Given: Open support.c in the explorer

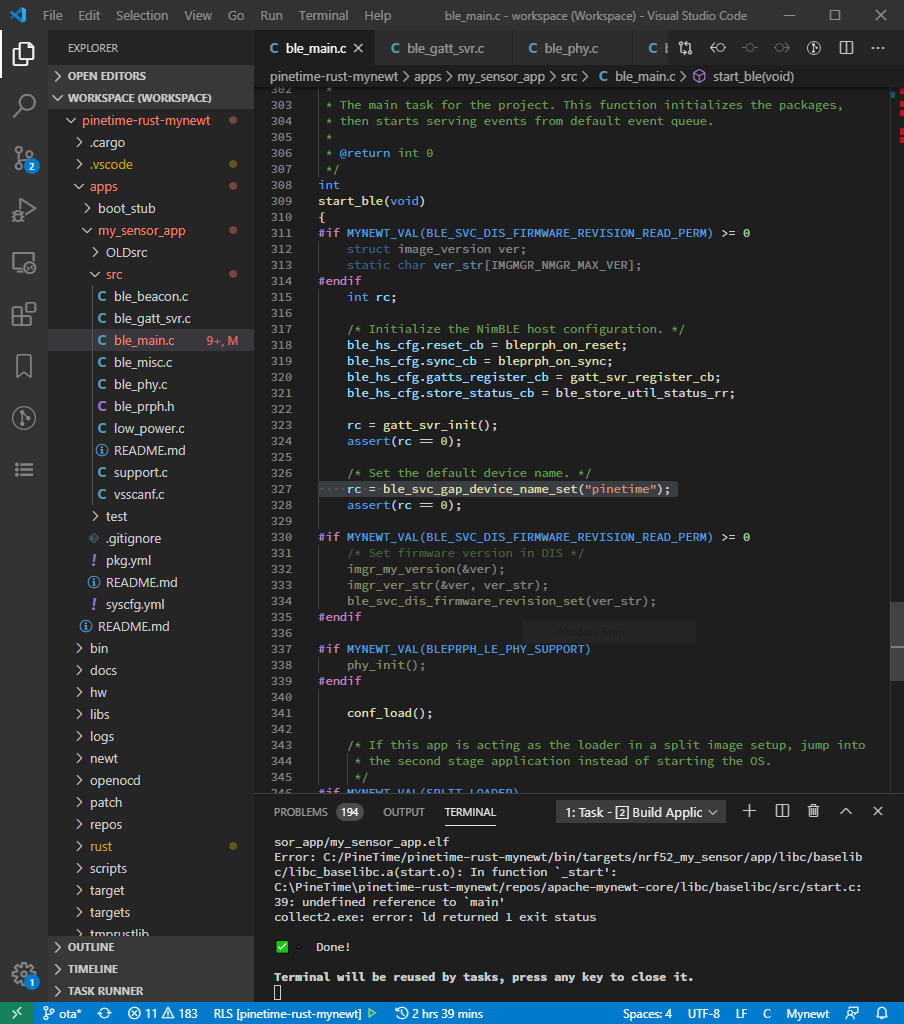Looking at the screenshot, I should 140,472.
